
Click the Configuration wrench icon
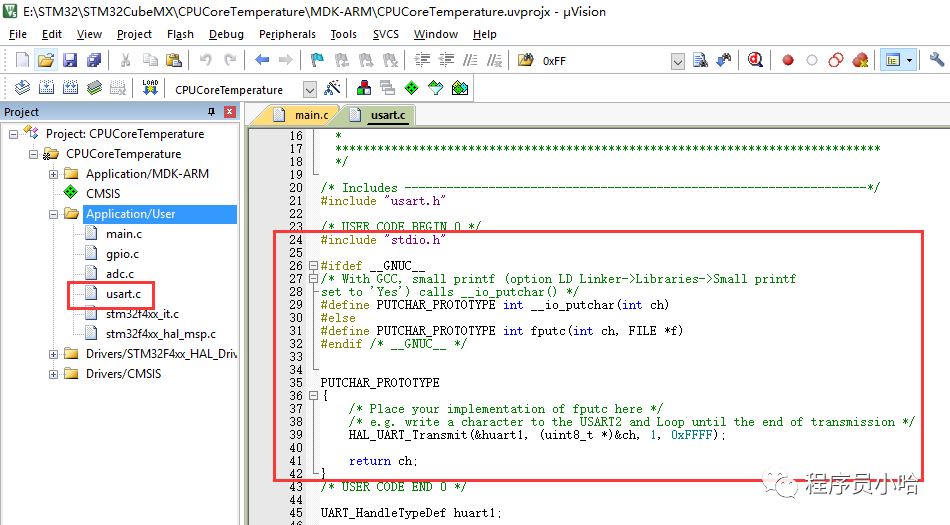[x=935, y=61]
